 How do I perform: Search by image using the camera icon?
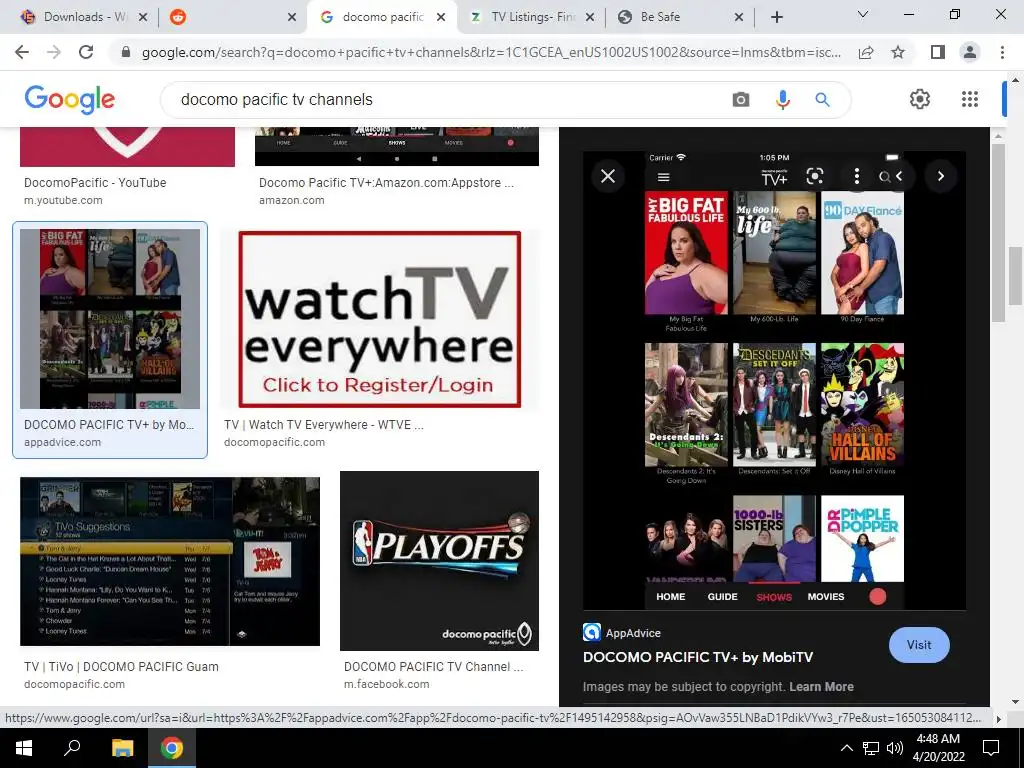741,100
